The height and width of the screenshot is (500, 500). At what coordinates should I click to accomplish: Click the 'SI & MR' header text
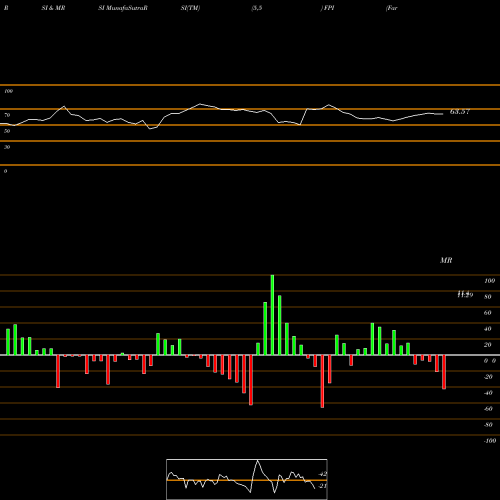tap(53, 8)
